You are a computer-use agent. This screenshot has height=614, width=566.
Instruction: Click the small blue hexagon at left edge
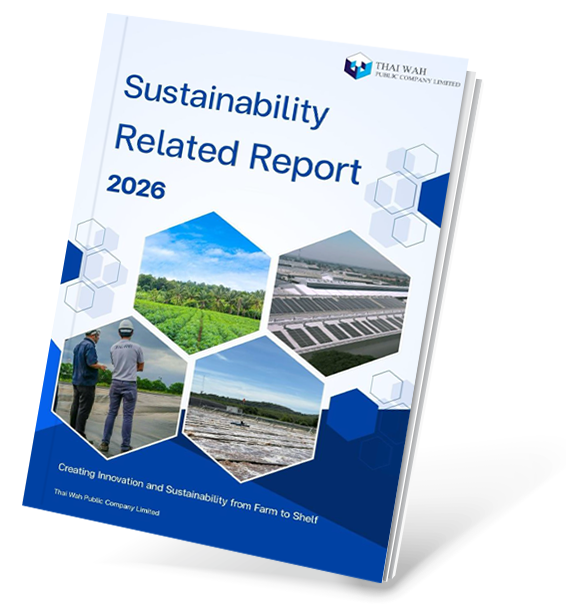(x=70, y=262)
